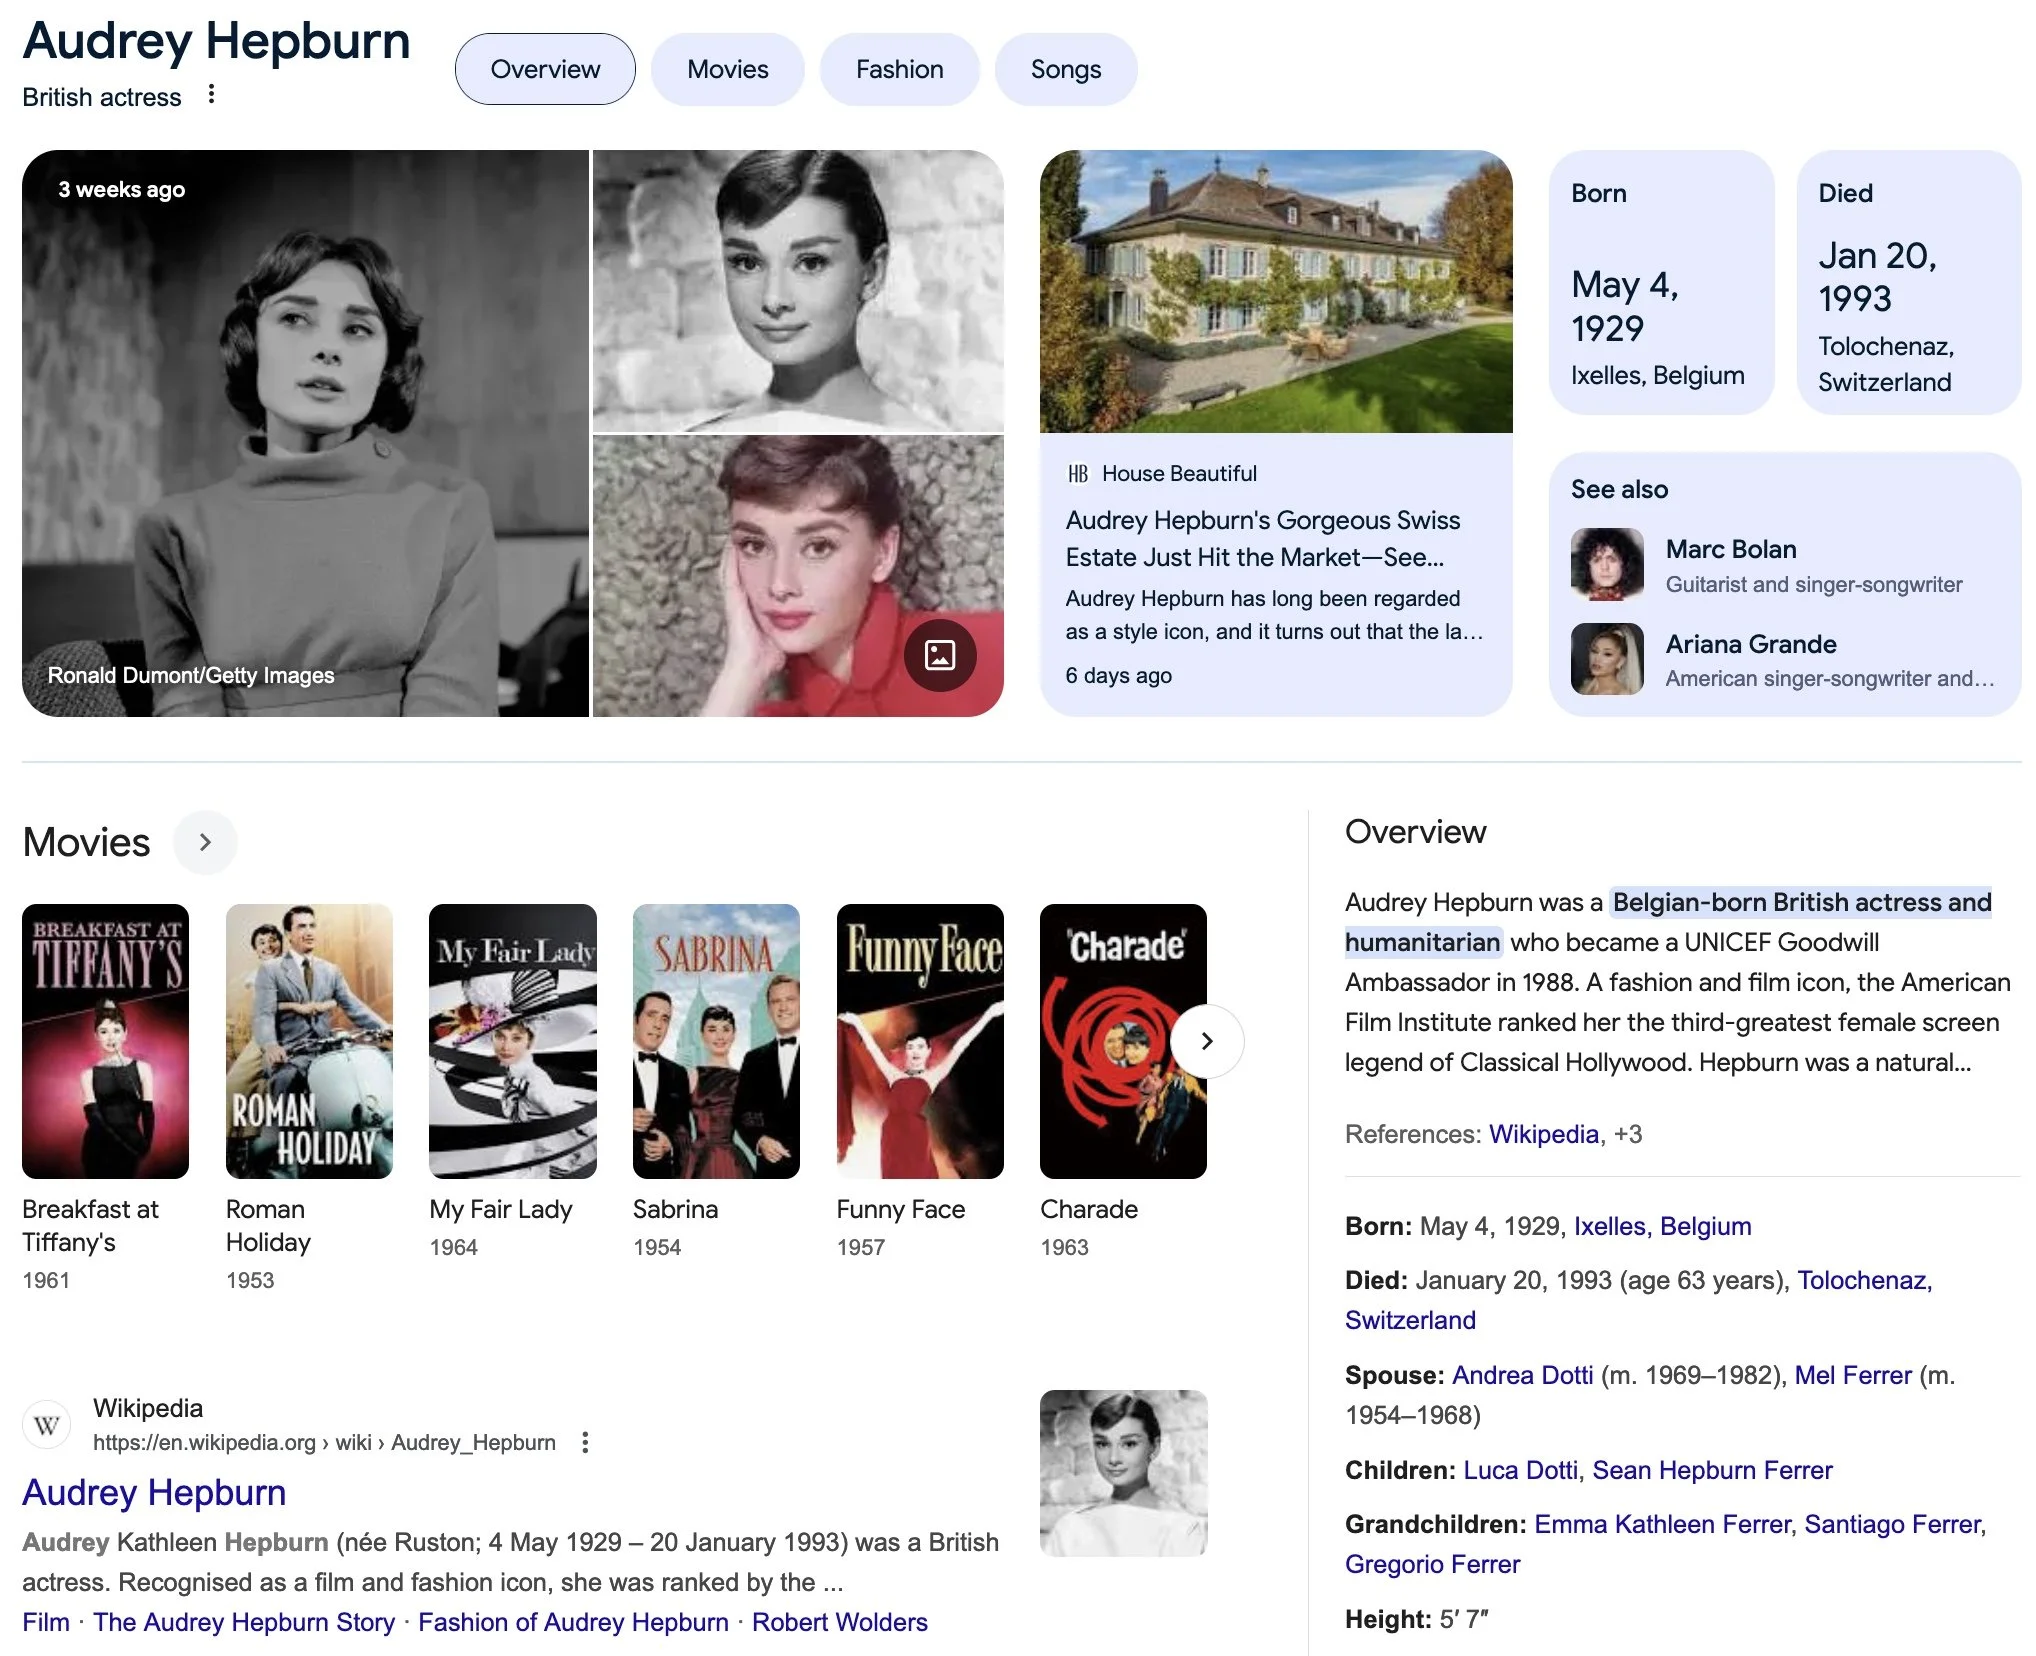Image resolution: width=2036 pixels, height=1656 pixels.
Task: Open the three-dot menu beside British actress
Action: pyautogui.click(x=211, y=94)
